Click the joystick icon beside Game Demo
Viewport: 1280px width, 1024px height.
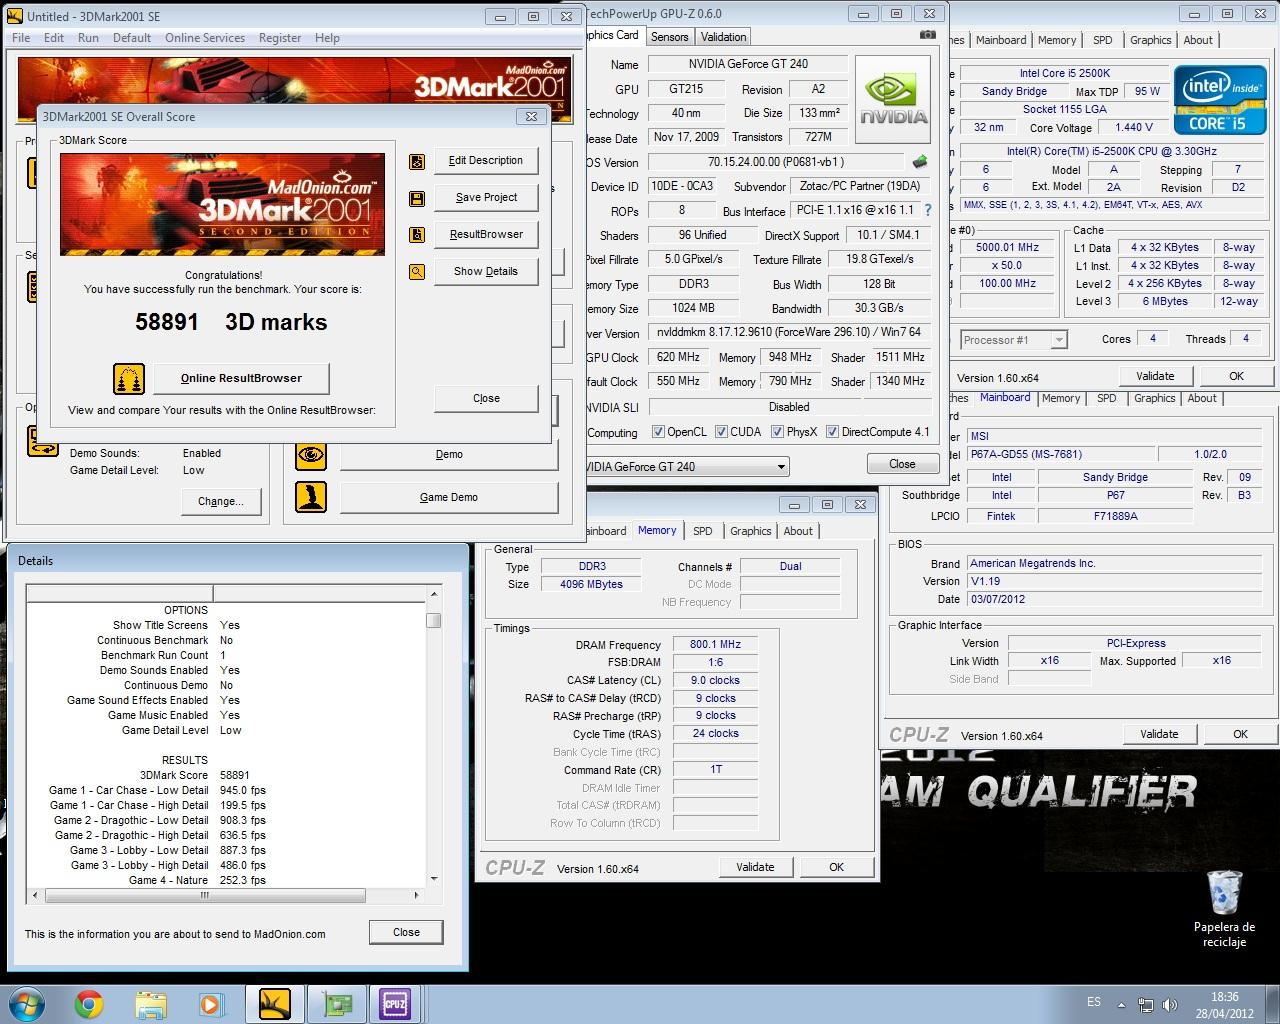coord(311,497)
